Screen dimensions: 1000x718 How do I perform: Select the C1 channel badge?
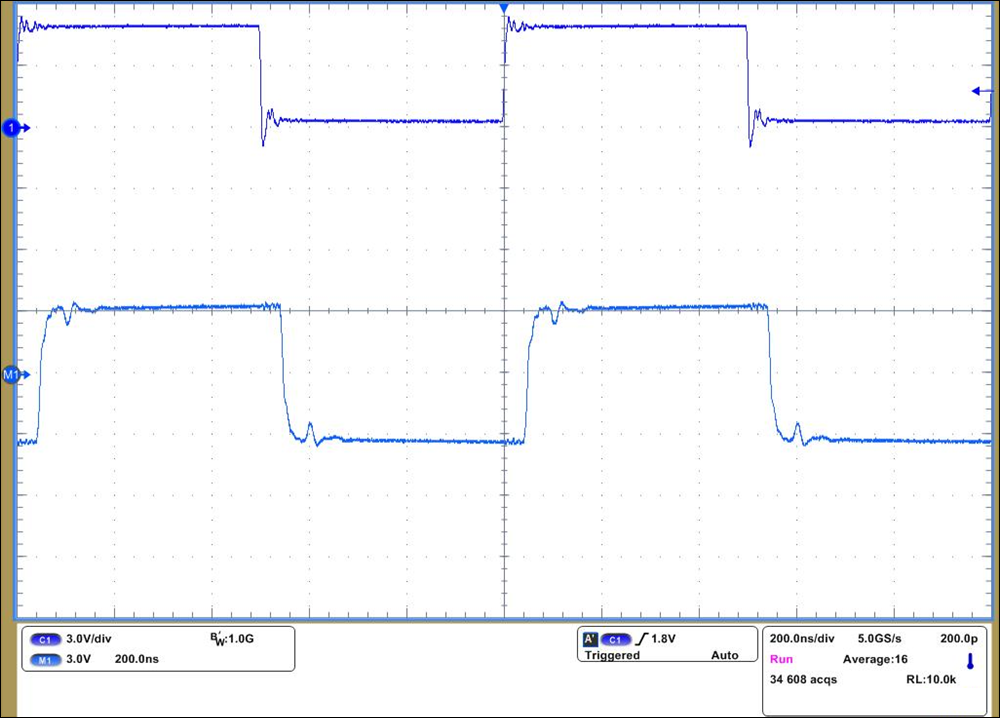tap(46, 639)
